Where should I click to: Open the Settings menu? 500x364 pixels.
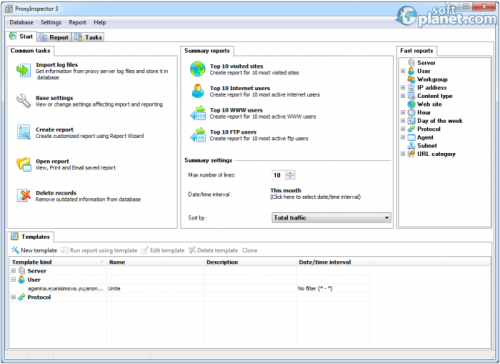pyautogui.click(x=51, y=22)
